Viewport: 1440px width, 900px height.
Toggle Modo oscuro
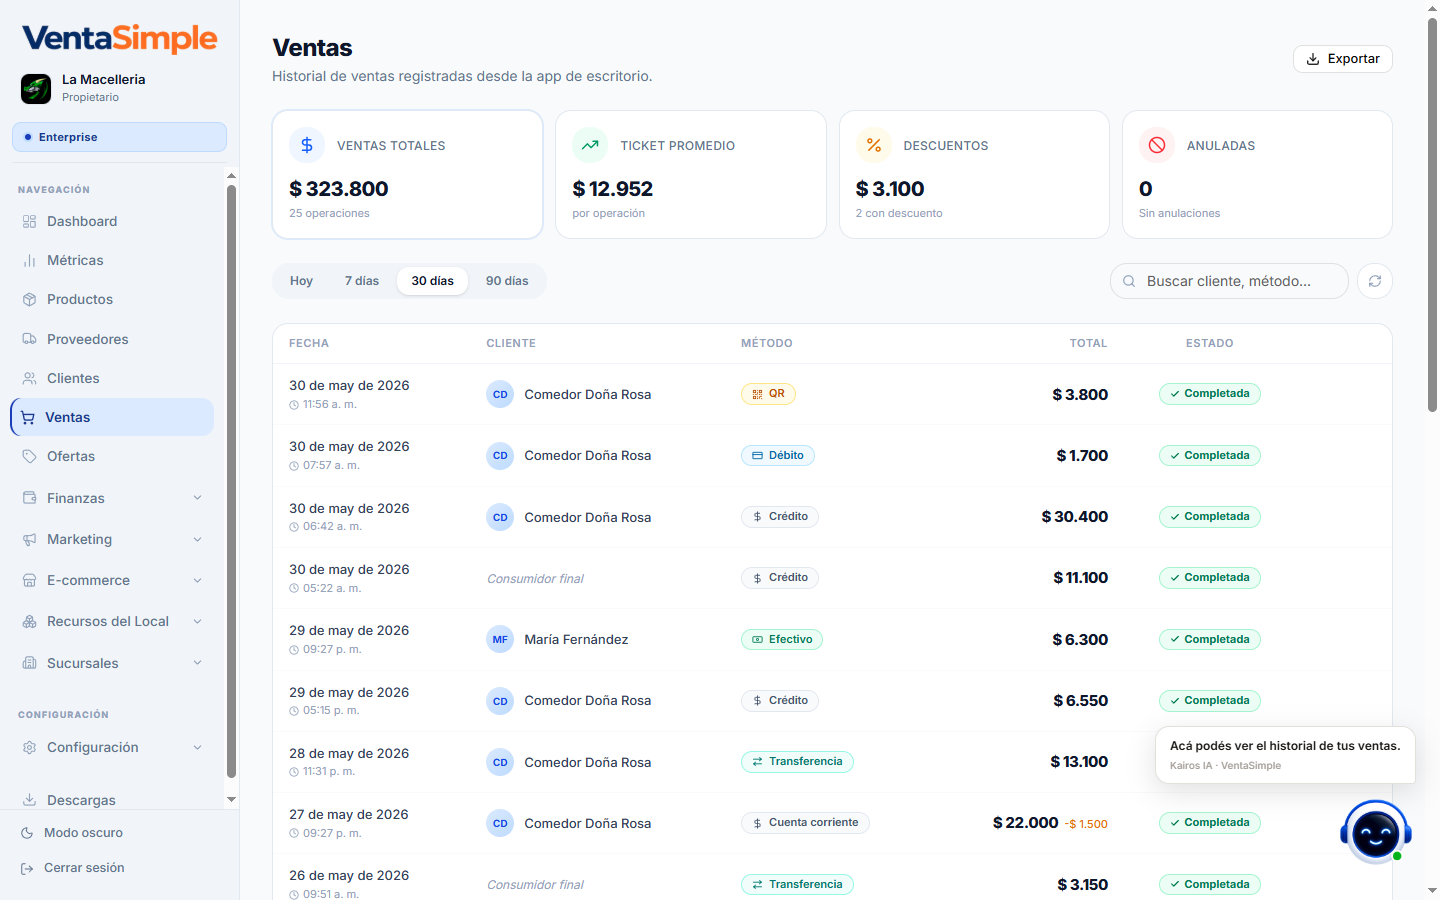[x=83, y=833]
